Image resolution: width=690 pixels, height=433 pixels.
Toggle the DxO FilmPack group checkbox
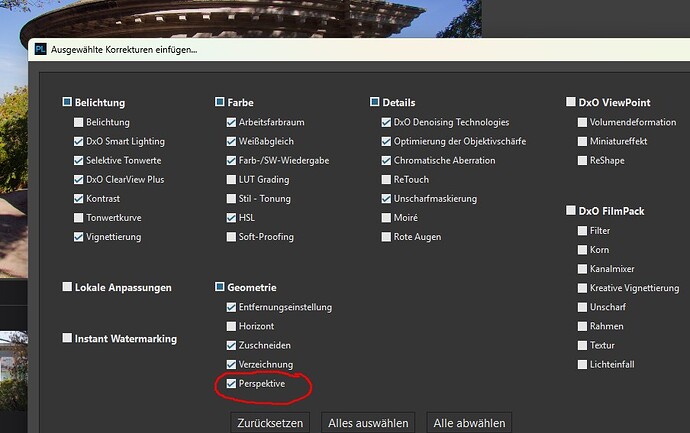571,210
